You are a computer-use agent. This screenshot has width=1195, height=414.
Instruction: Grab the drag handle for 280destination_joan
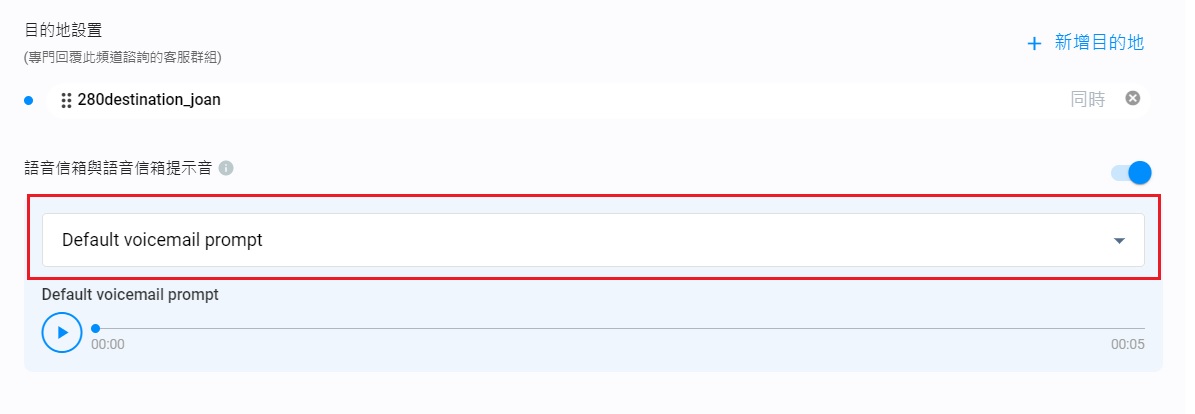(65, 100)
